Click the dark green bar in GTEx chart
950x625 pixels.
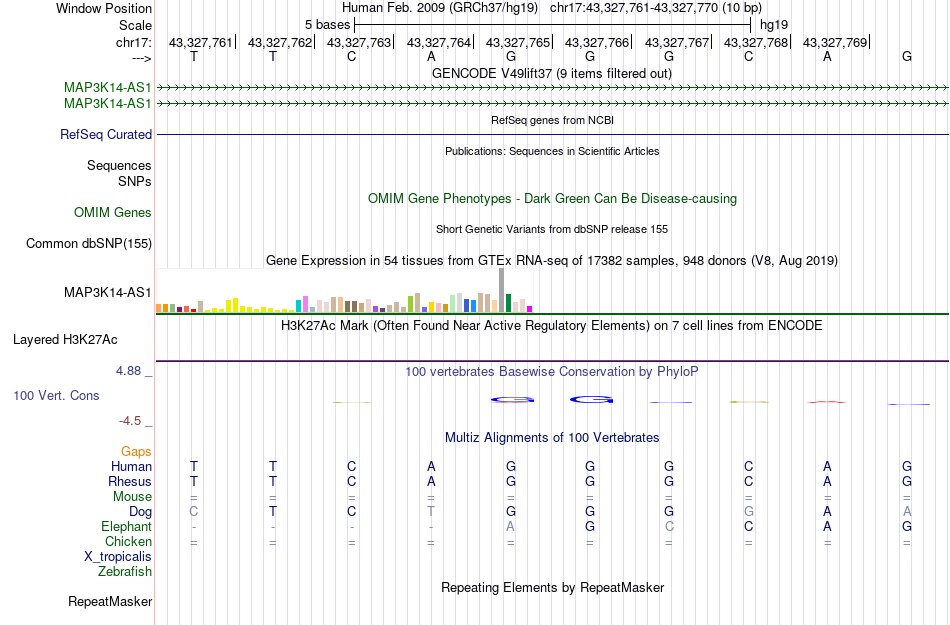pyautogui.click(x=508, y=303)
